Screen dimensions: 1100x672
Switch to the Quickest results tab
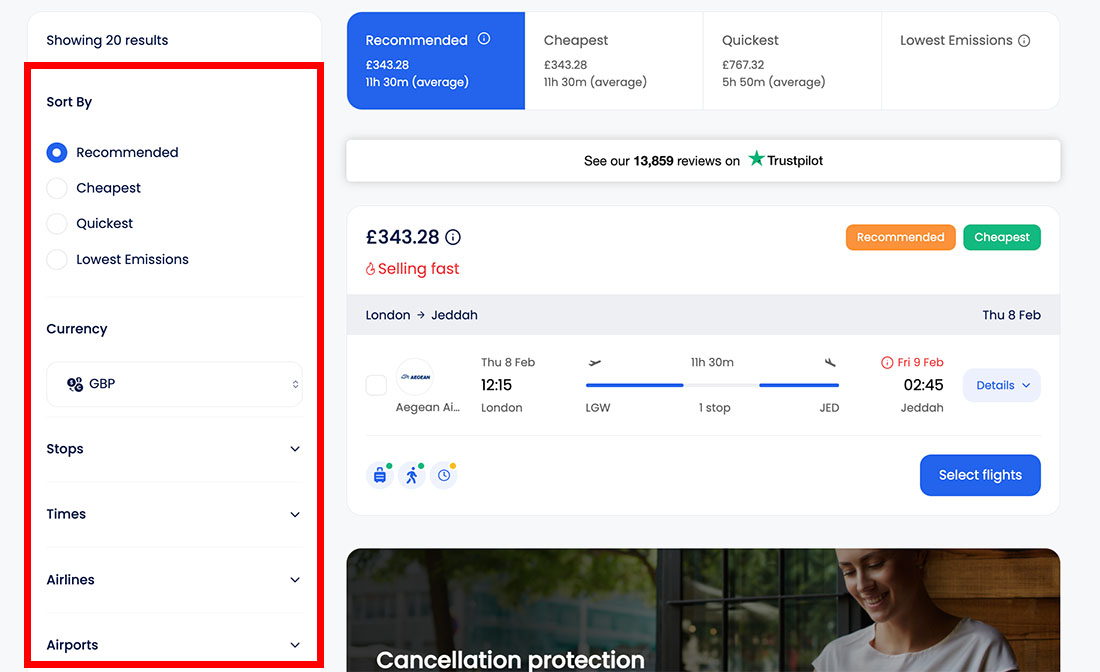pos(792,60)
